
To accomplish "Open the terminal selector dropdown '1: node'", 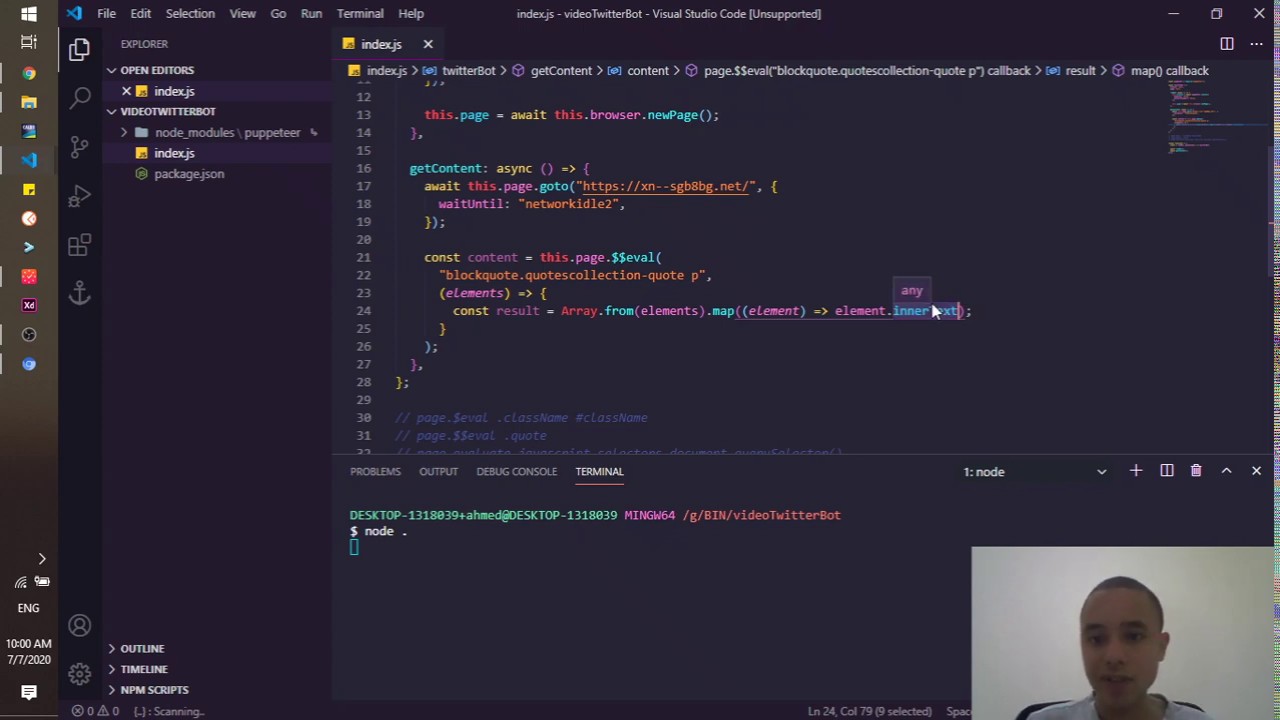I will pyautogui.click(x=1035, y=472).
